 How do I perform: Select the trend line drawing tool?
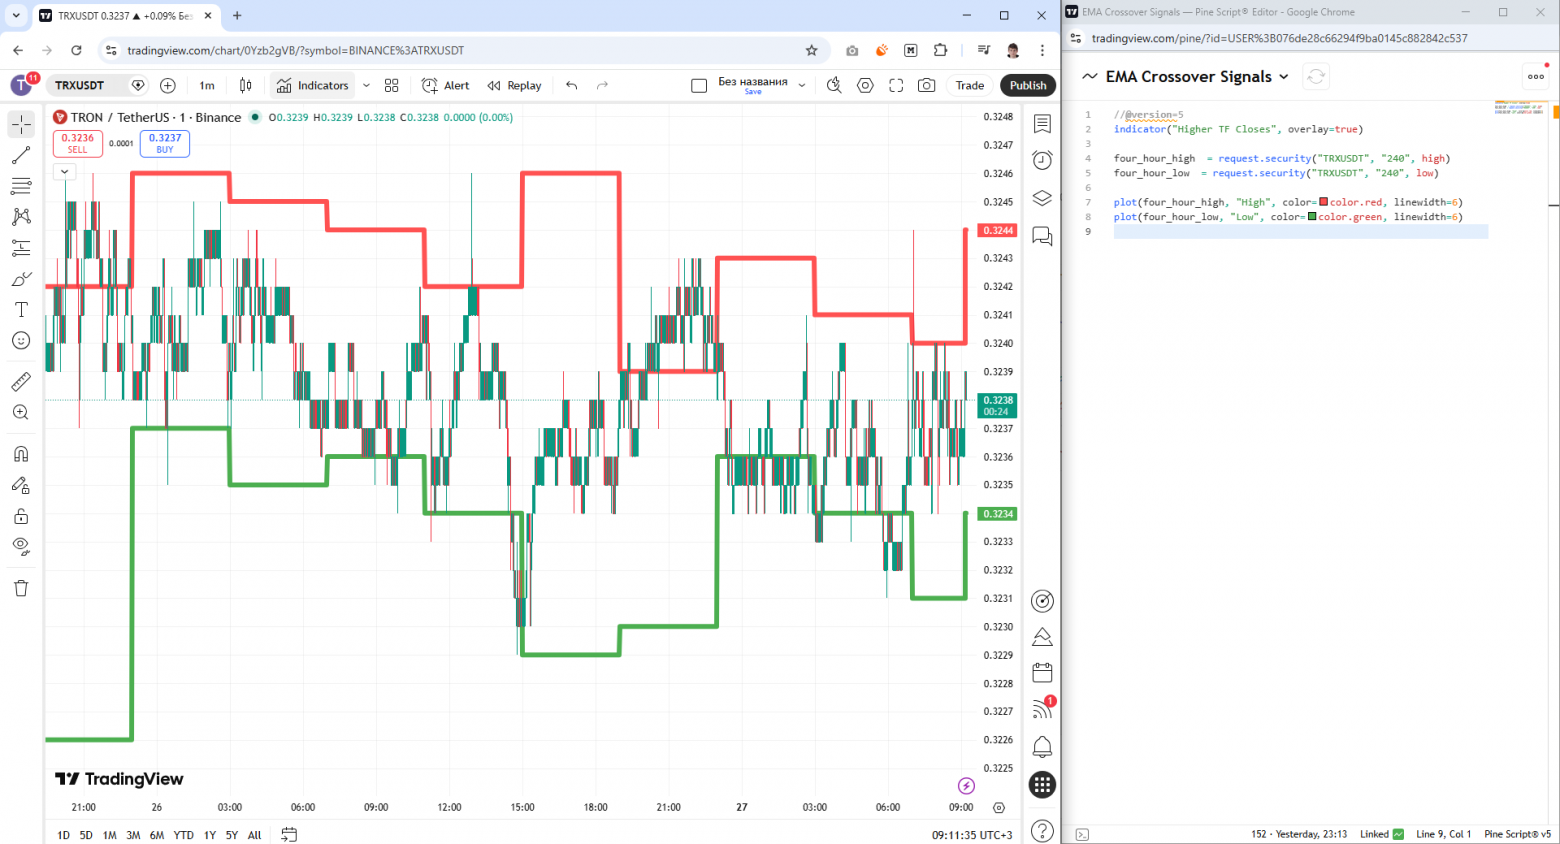tap(21, 155)
